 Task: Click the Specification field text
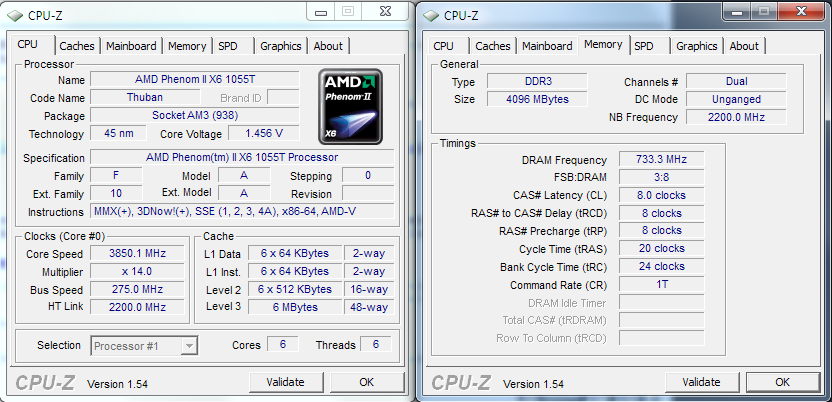(x=242, y=158)
